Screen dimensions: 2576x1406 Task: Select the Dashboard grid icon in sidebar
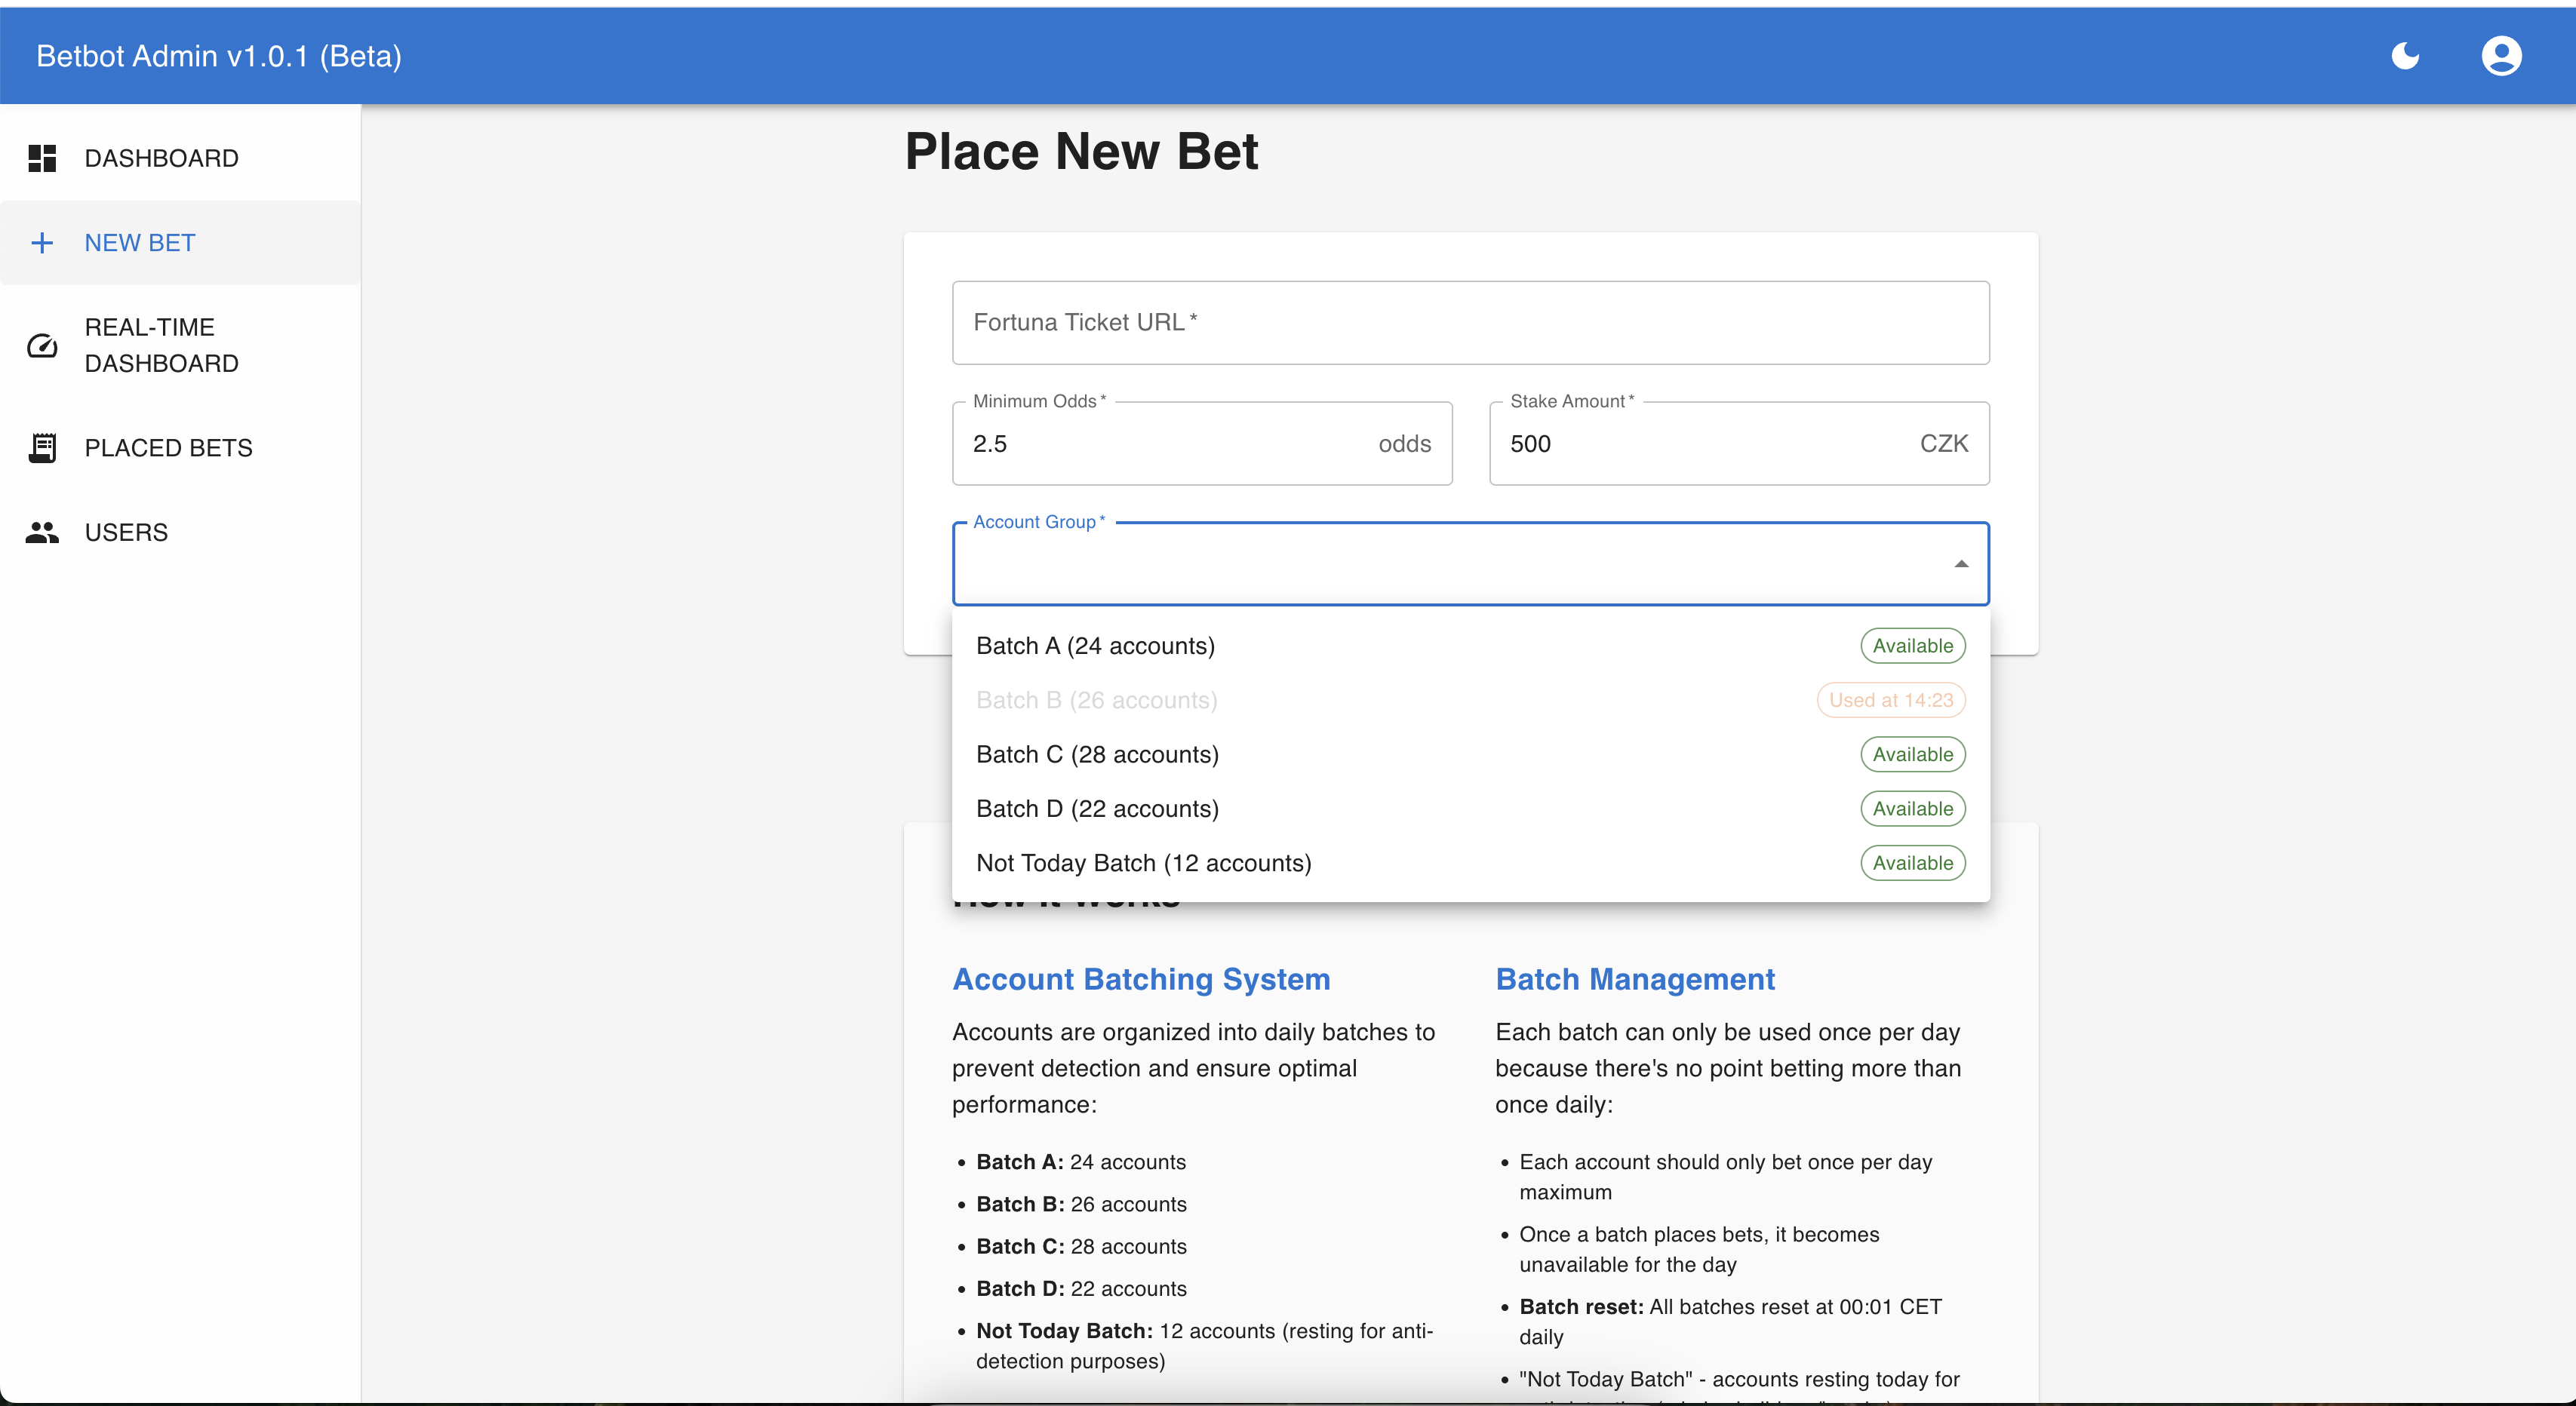[42, 158]
